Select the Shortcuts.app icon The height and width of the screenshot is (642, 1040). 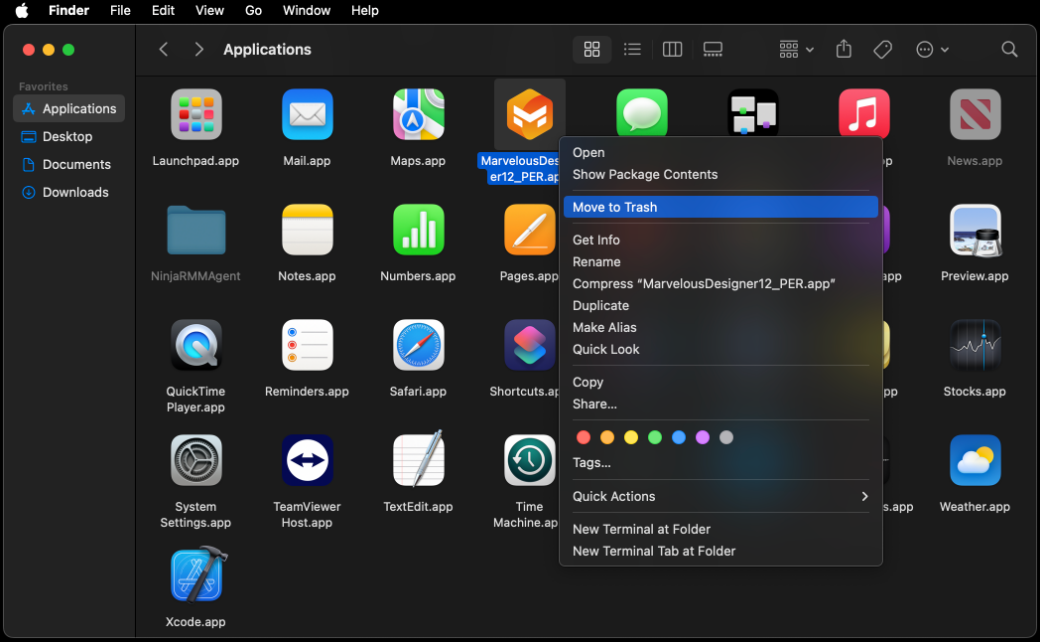coord(529,345)
